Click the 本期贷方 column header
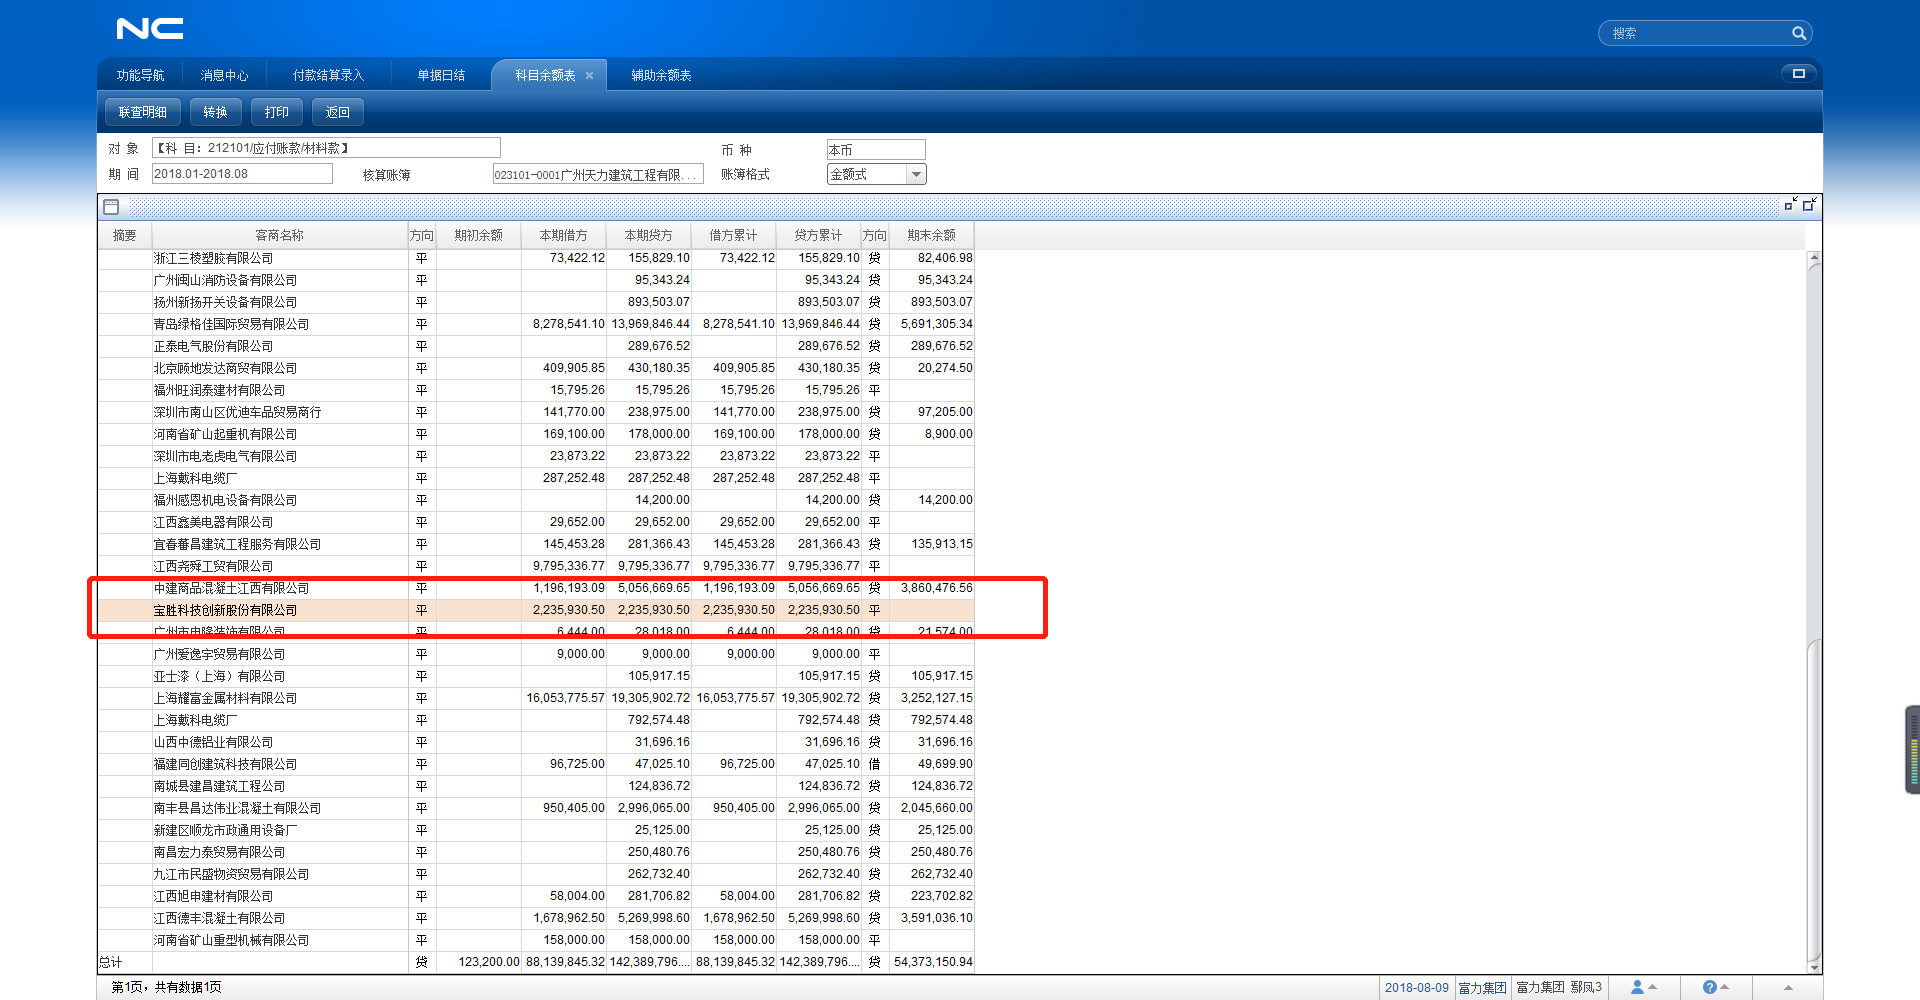 (648, 236)
